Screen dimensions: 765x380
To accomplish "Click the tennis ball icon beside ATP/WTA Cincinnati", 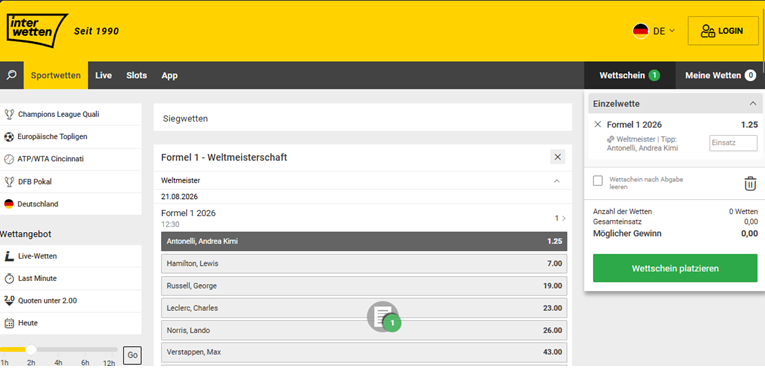I will click(x=9, y=159).
